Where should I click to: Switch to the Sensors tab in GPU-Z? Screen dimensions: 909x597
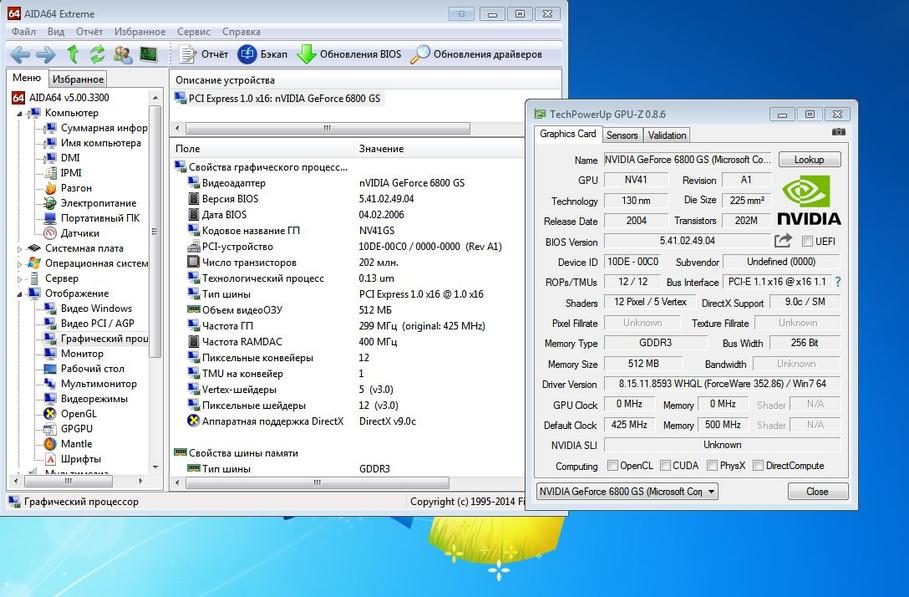tap(622, 135)
